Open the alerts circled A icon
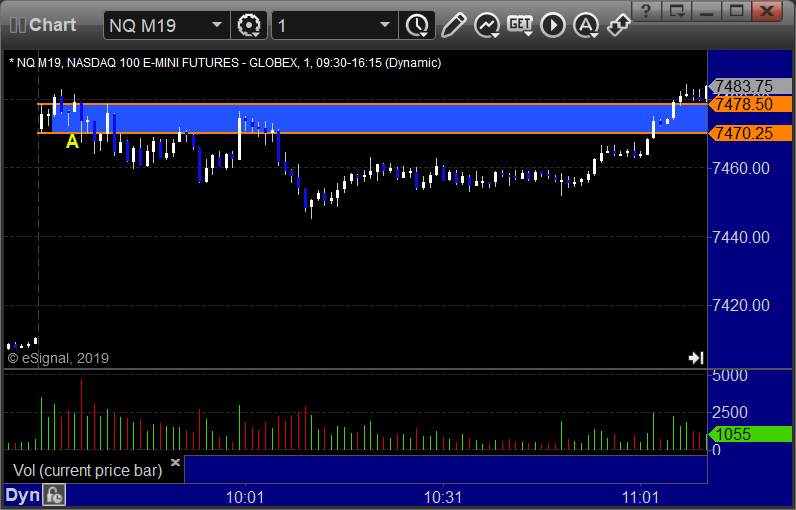The image size is (796, 510). (586, 25)
